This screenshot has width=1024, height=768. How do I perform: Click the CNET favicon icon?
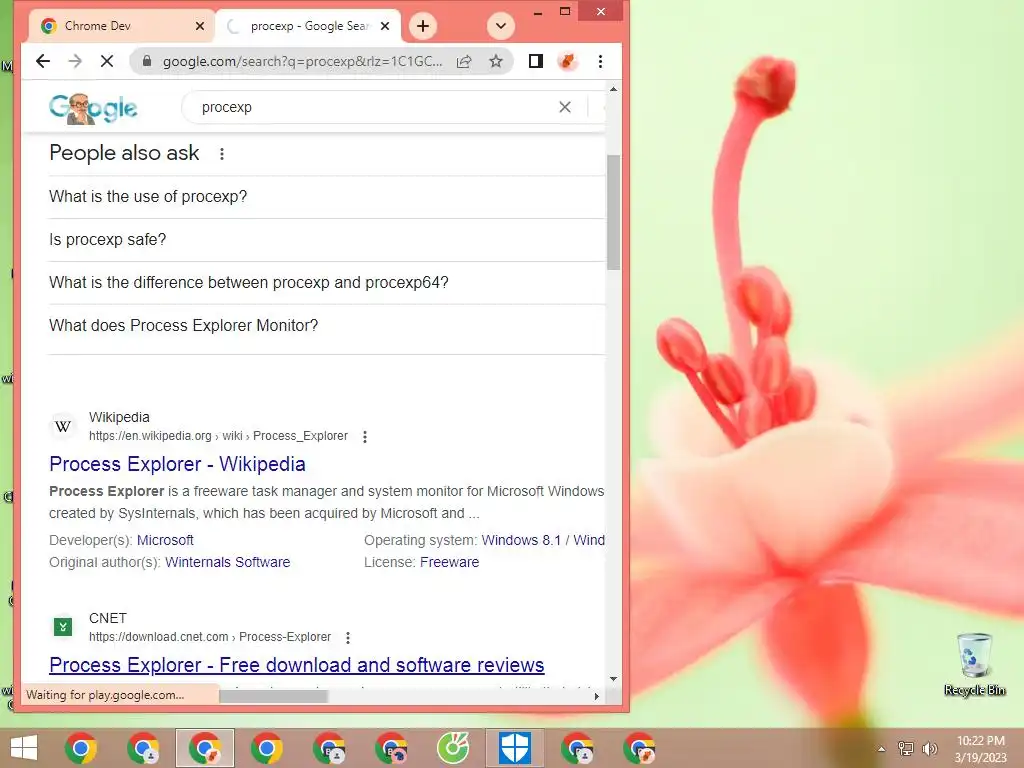pos(63,628)
